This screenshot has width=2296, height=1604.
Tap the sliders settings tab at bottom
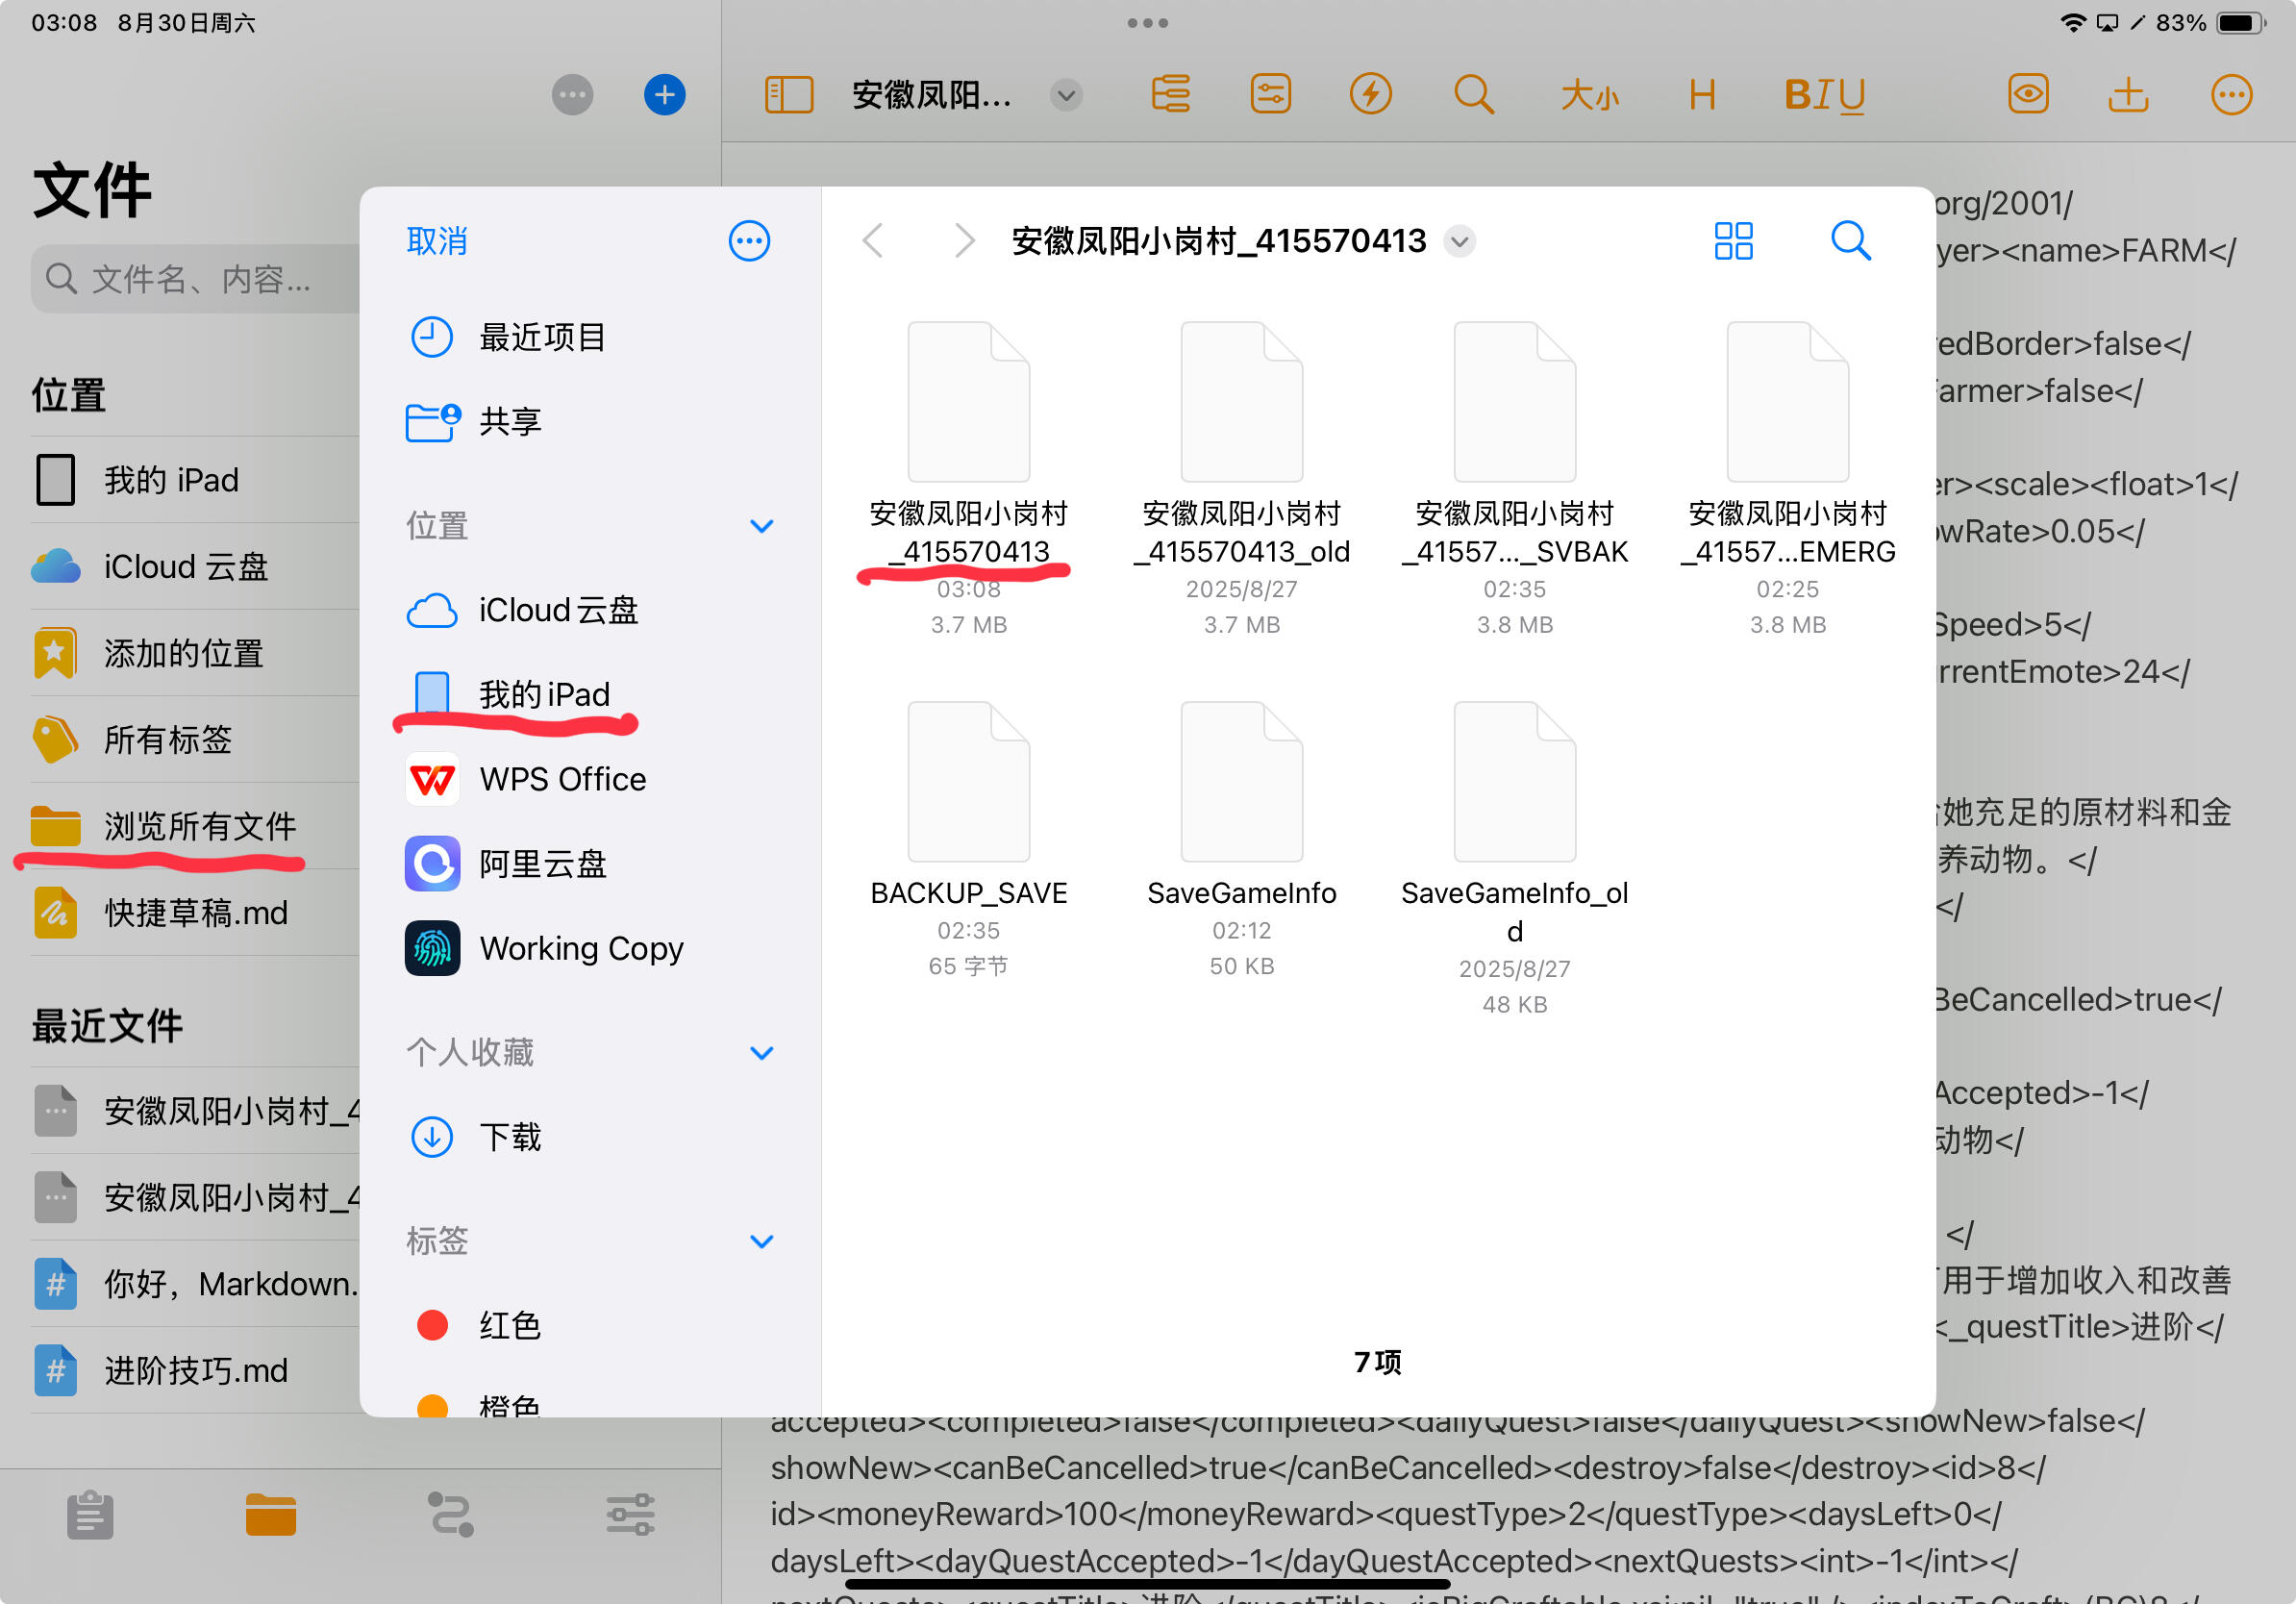630,1515
